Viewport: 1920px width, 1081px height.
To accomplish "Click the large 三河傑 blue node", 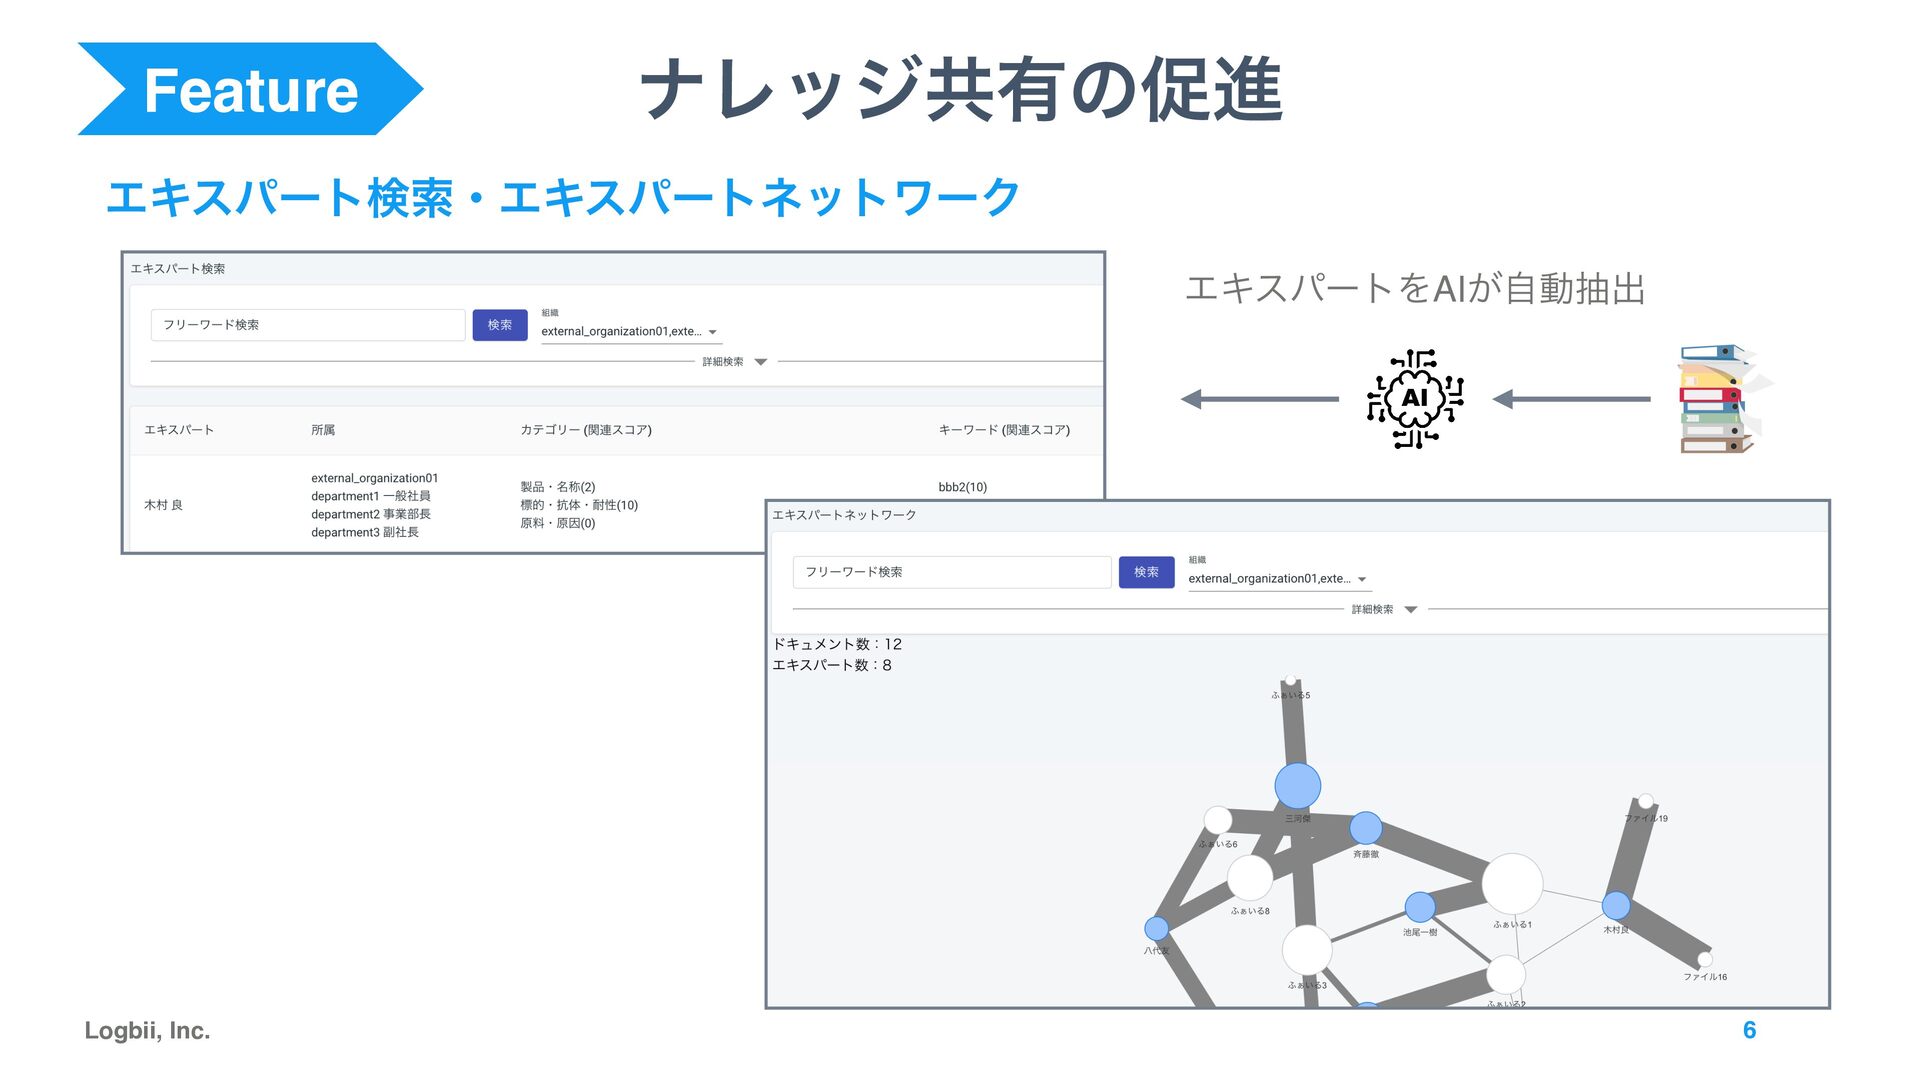I will pos(1297,786).
